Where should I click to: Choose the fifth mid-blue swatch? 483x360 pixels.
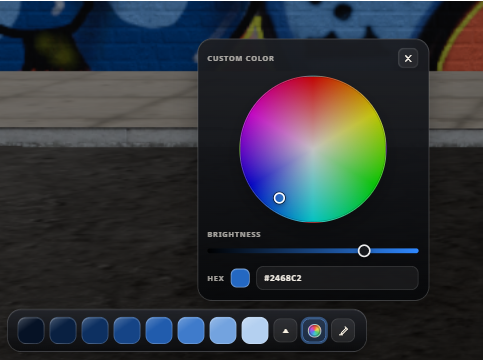tap(159, 330)
